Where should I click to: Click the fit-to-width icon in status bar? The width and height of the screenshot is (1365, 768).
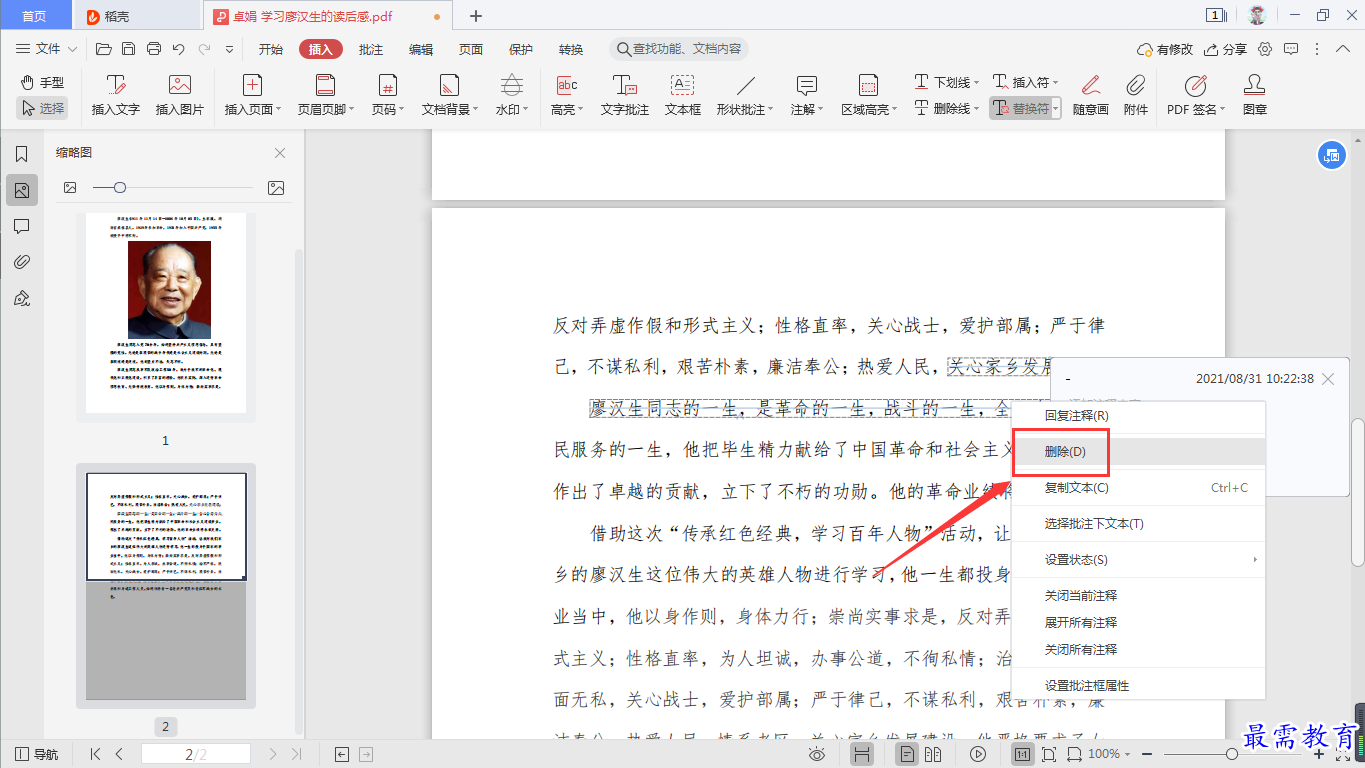(x=1074, y=754)
